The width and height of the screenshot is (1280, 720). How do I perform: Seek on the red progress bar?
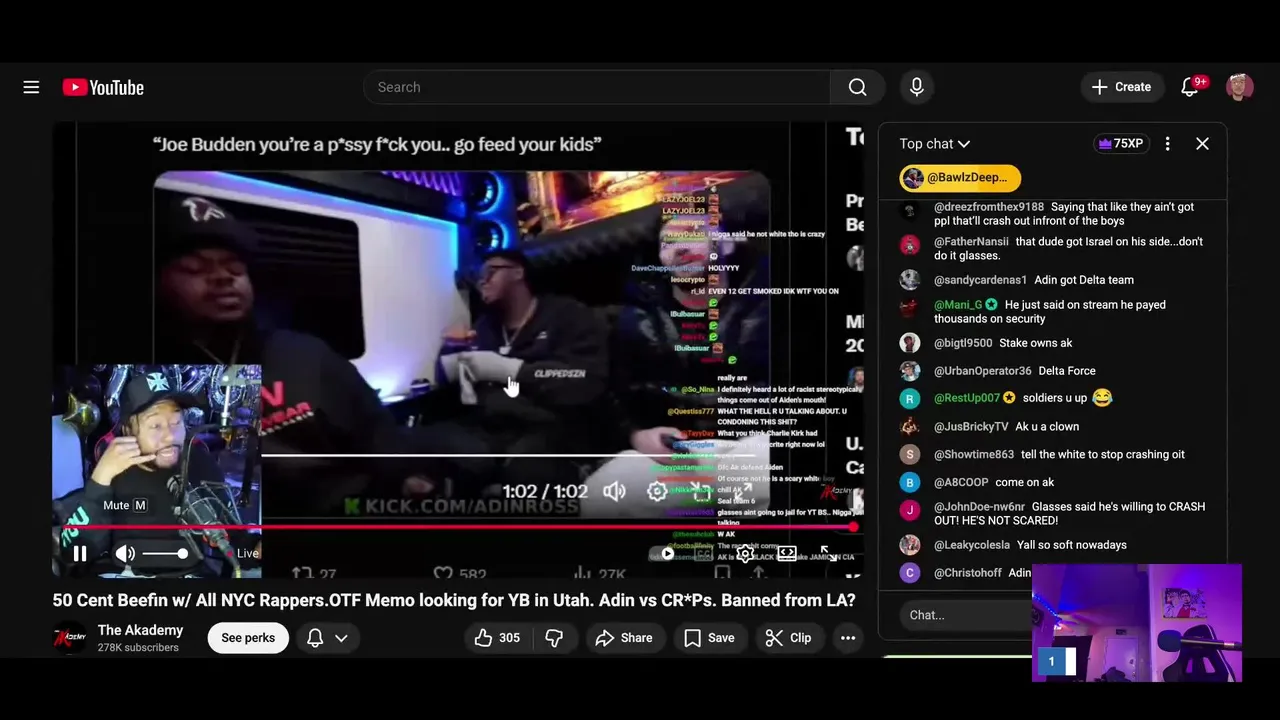click(x=460, y=526)
